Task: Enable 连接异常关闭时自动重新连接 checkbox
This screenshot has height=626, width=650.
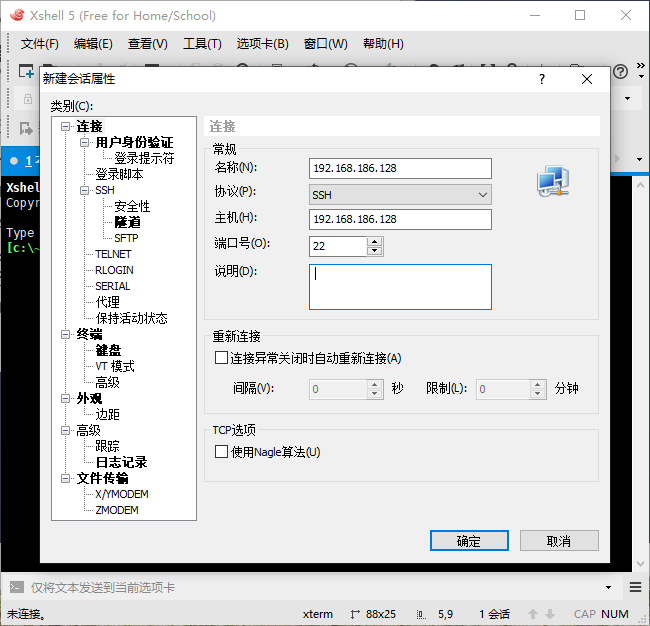Action: pyautogui.click(x=221, y=358)
